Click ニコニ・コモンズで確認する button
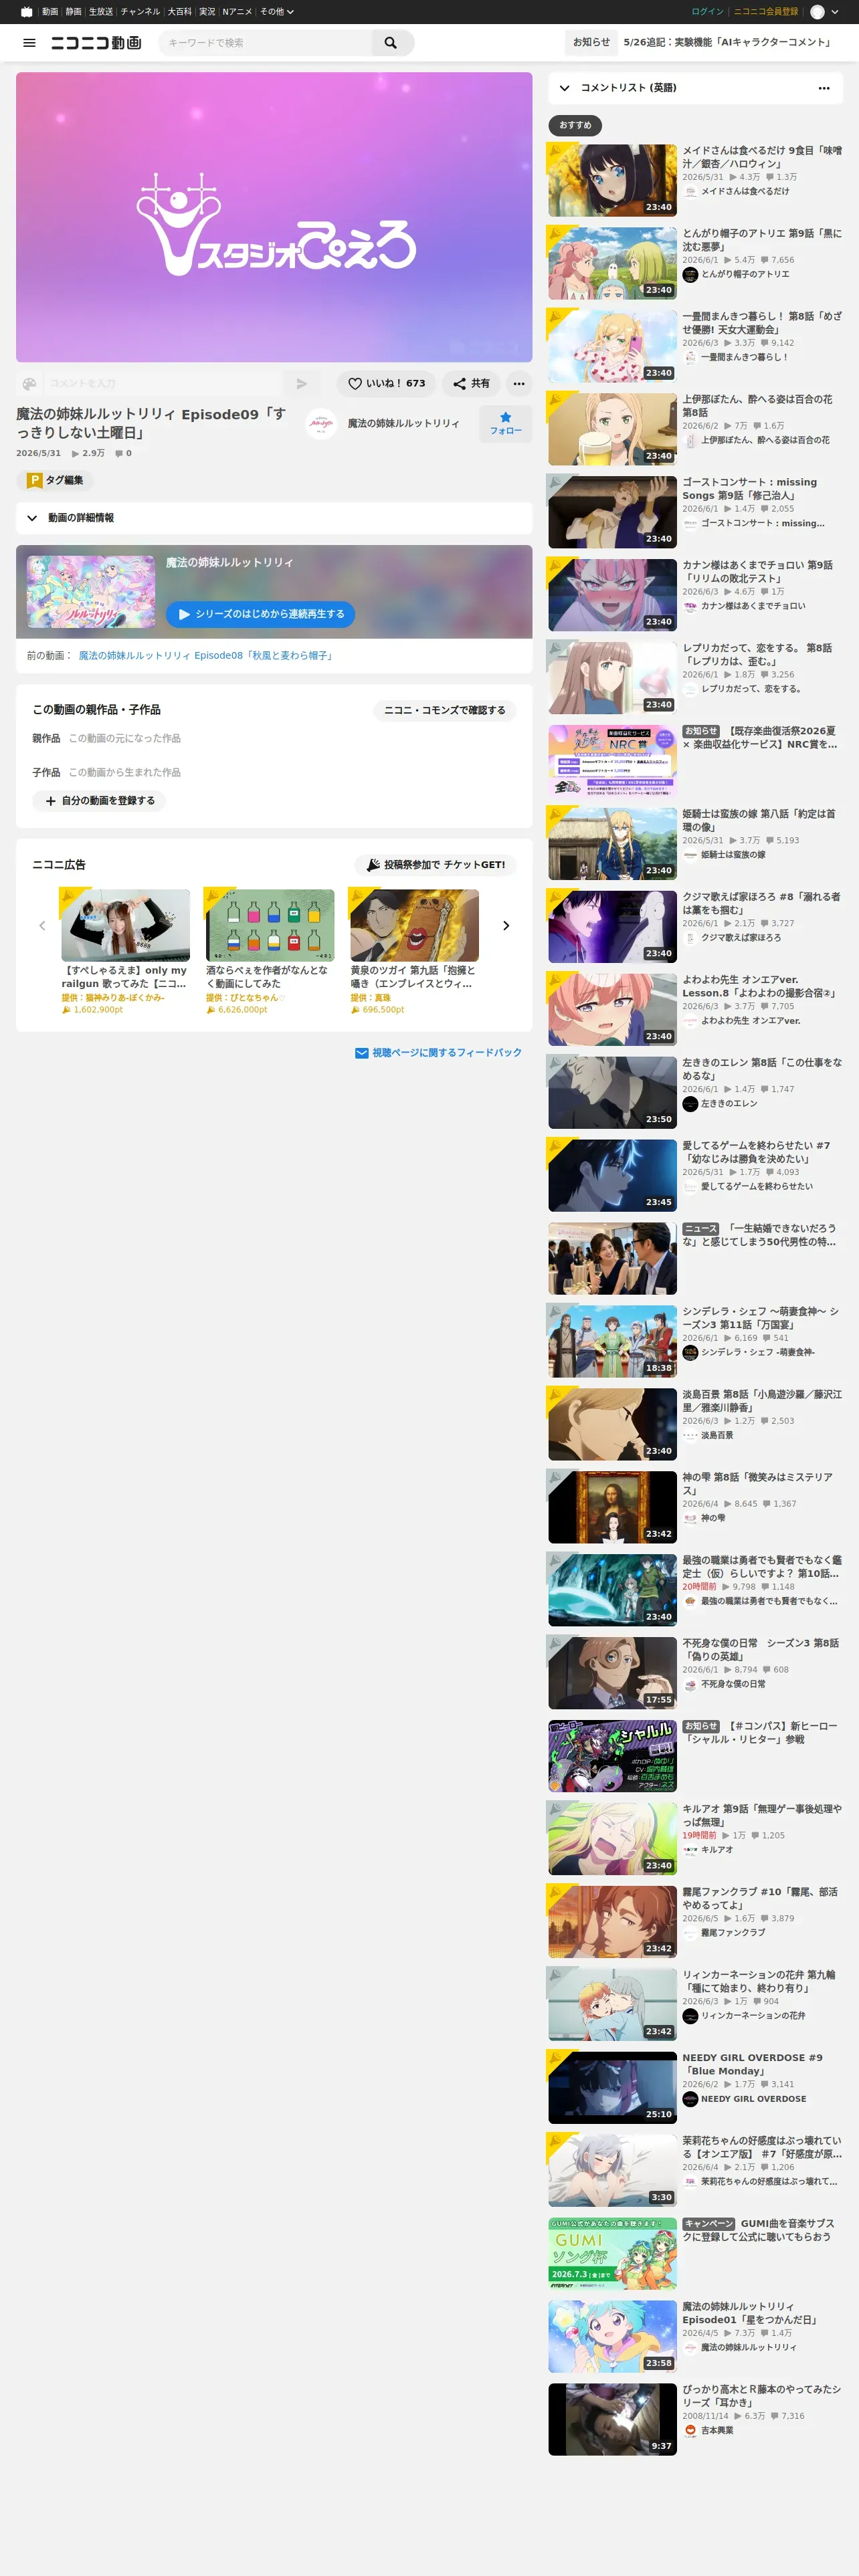 tap(445, 710)
